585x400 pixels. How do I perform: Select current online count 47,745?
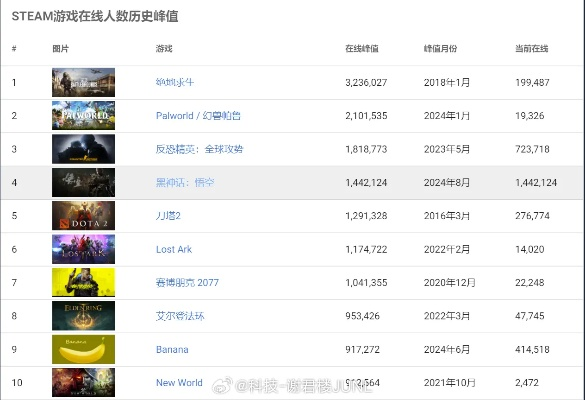(x=530, y=316)
